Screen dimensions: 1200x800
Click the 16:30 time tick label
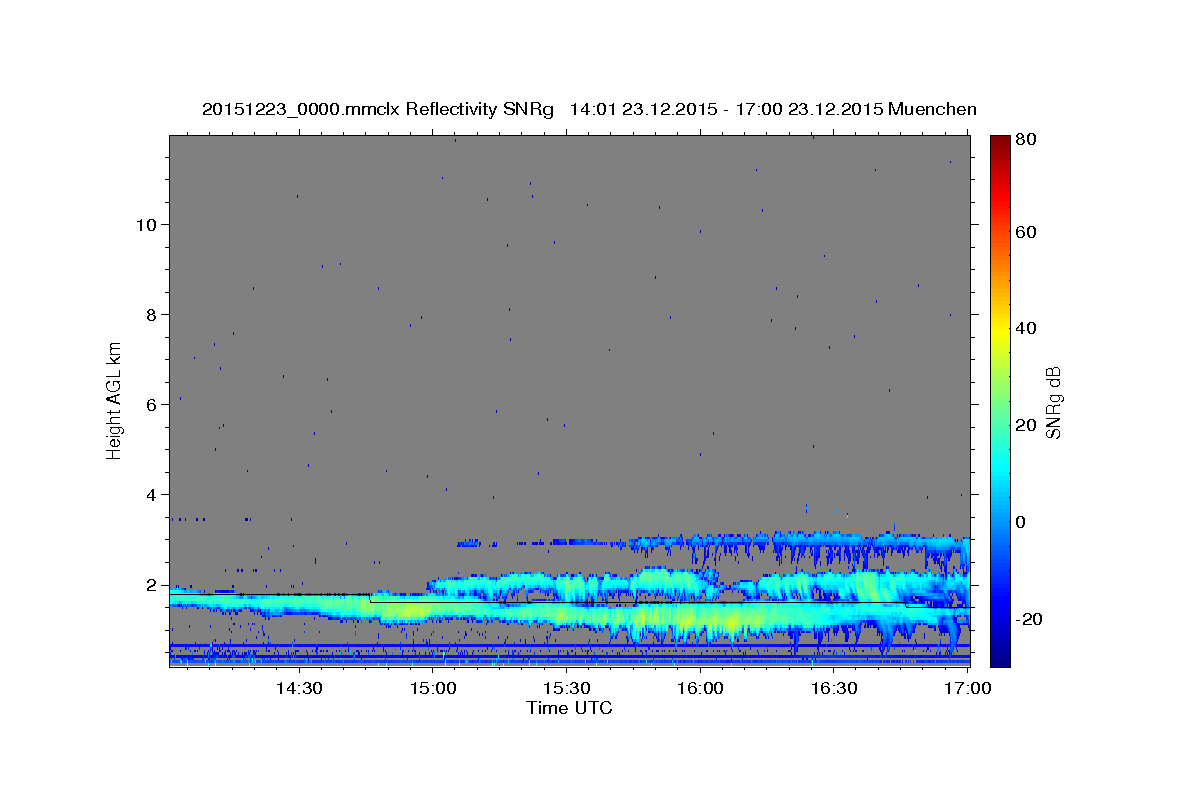click(x=834, y=688)
